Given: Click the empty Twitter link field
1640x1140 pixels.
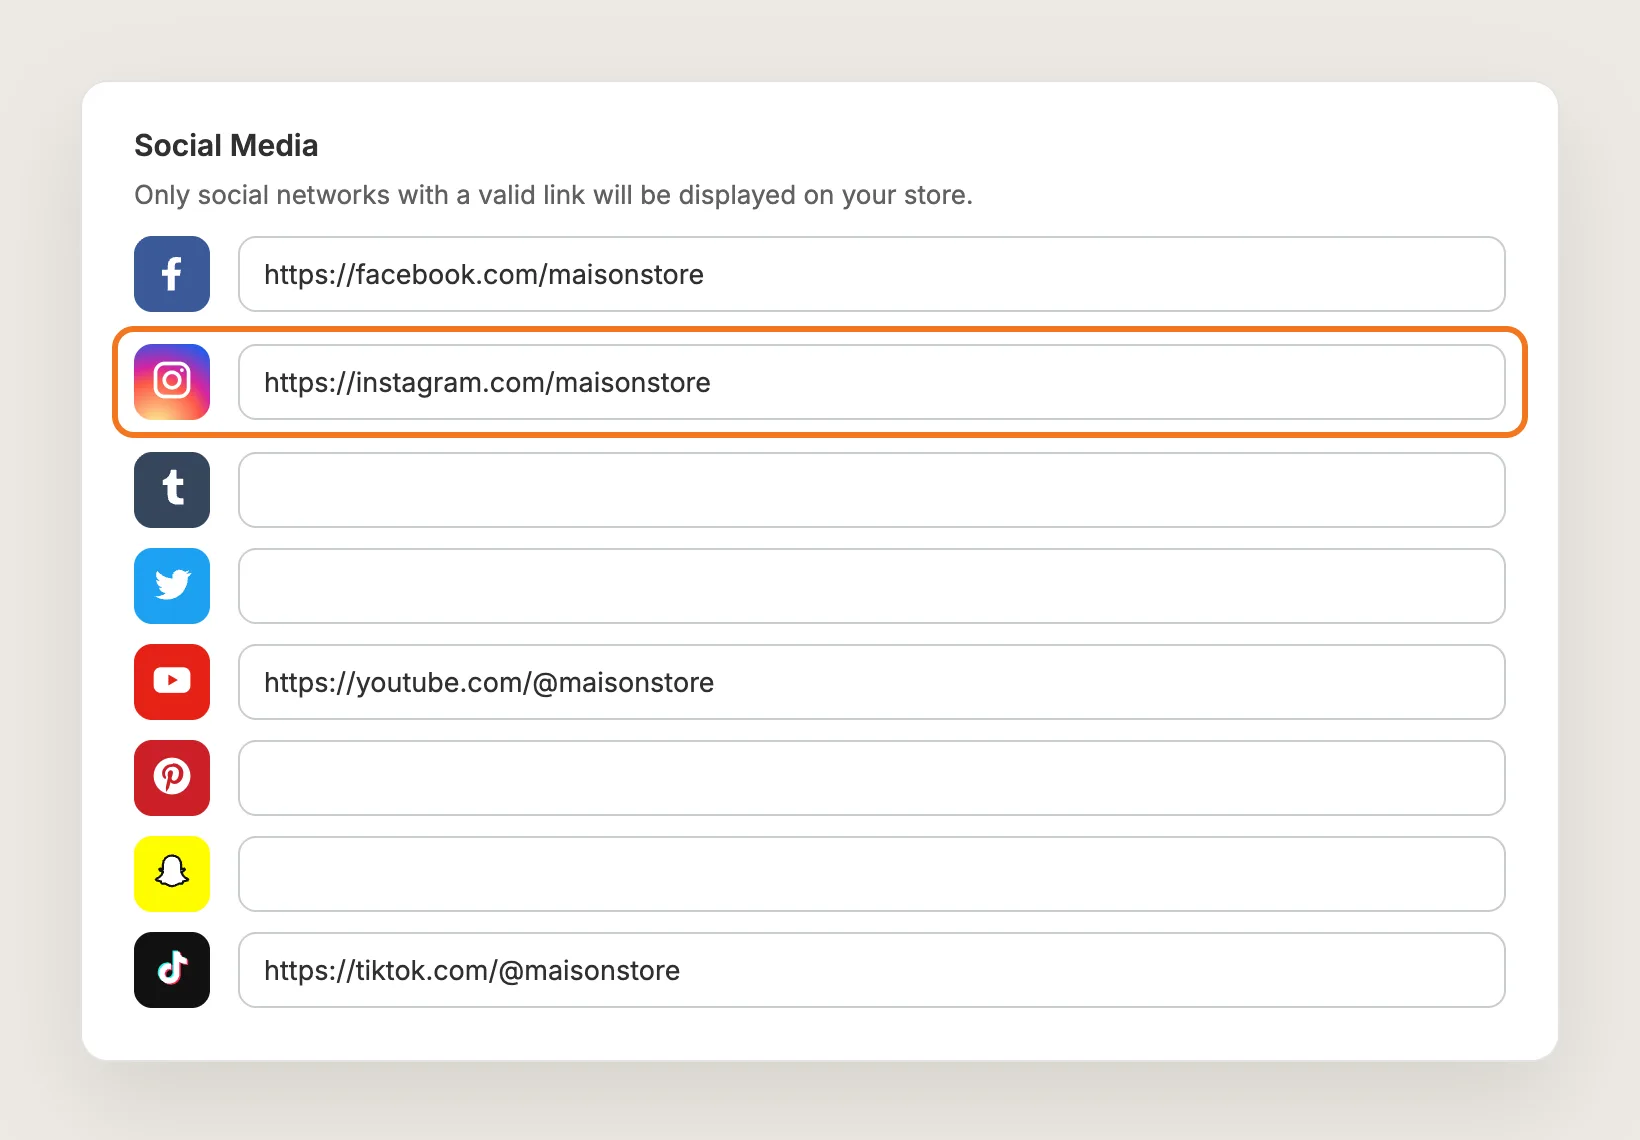Looking at the screenshot, I should (872, 586).
